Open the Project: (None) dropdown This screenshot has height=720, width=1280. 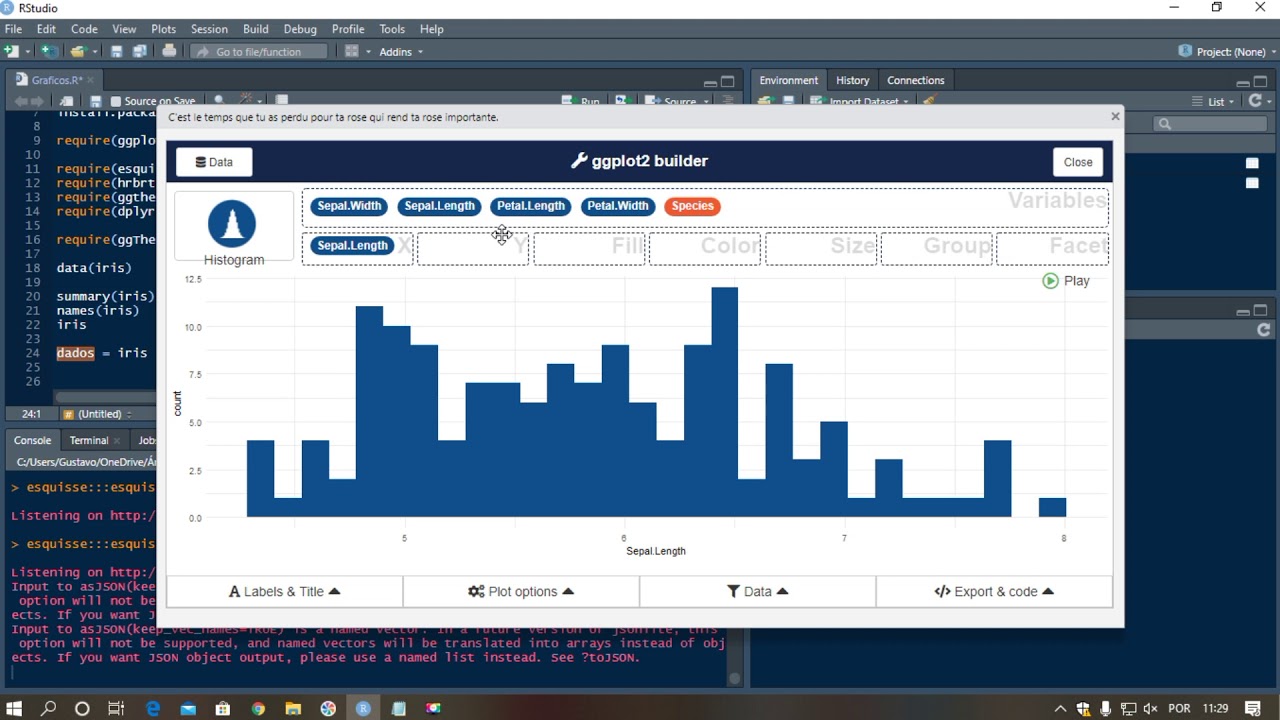click(x=1227, y=51)
